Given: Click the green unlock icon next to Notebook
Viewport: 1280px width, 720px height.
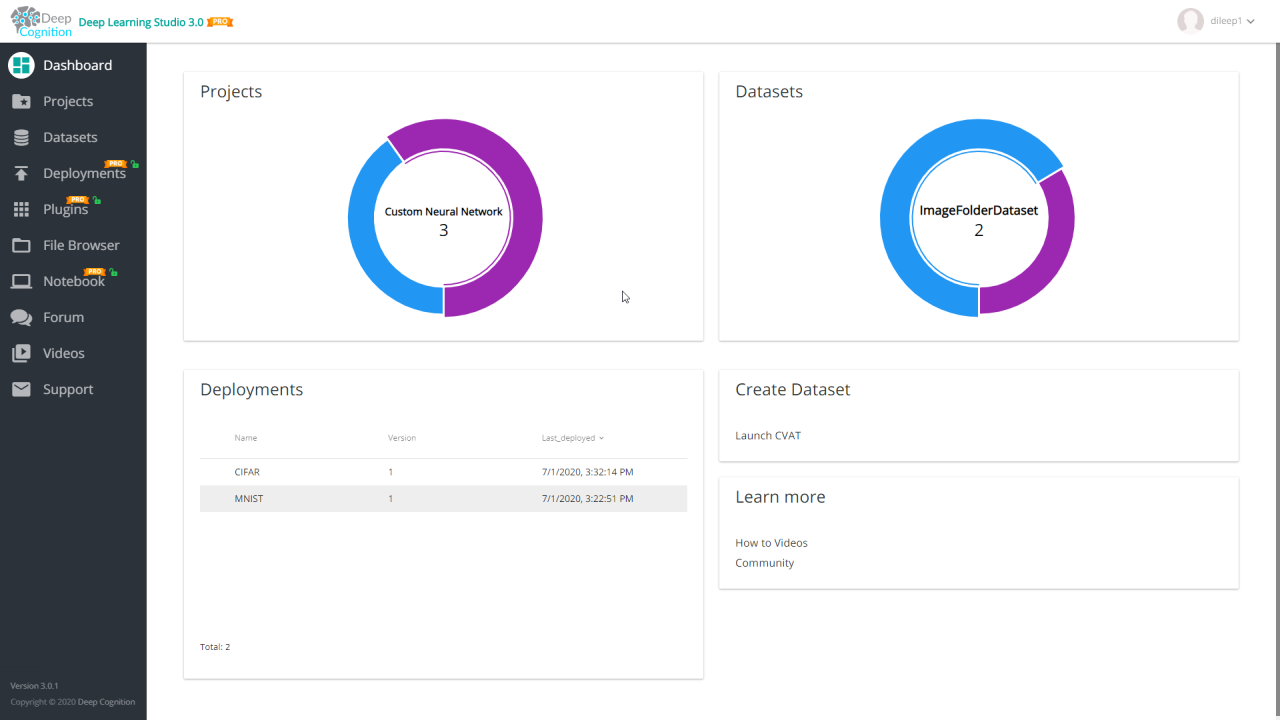Looking at the screenshot, I should coord(113,272).
